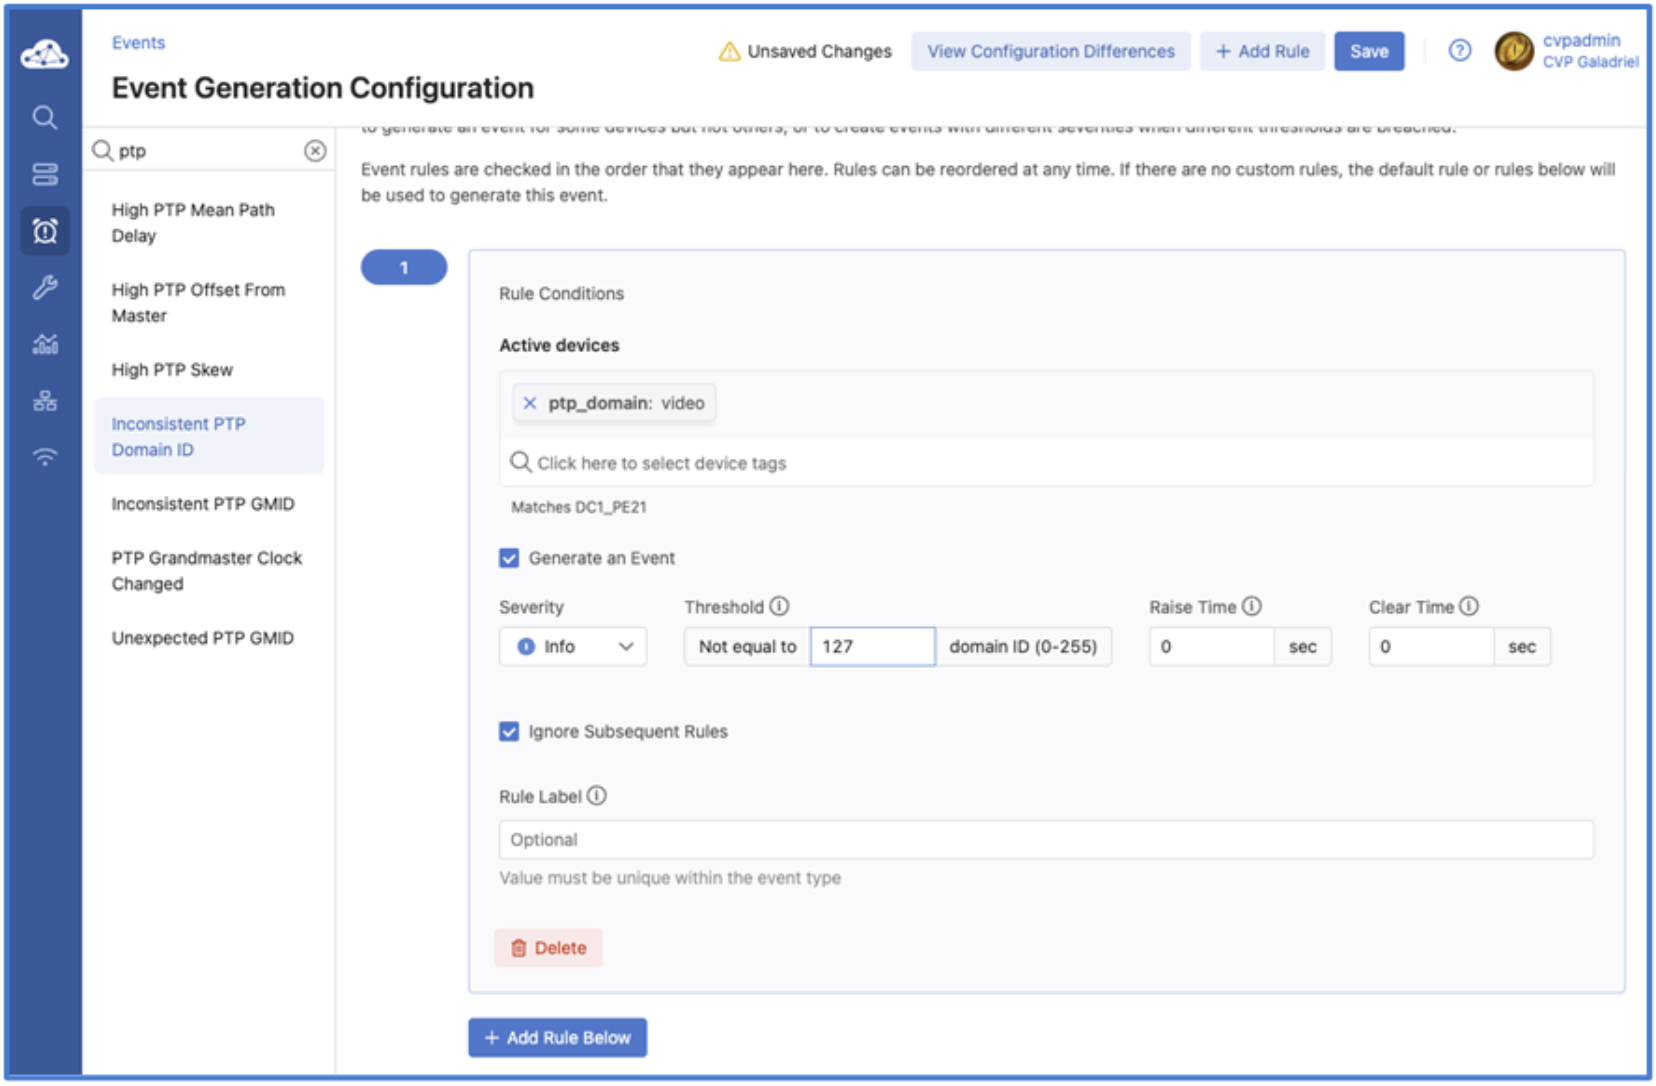Open the devices inventory sidebar icon
The image size is (1656, 1086).
tap(45, 175)
